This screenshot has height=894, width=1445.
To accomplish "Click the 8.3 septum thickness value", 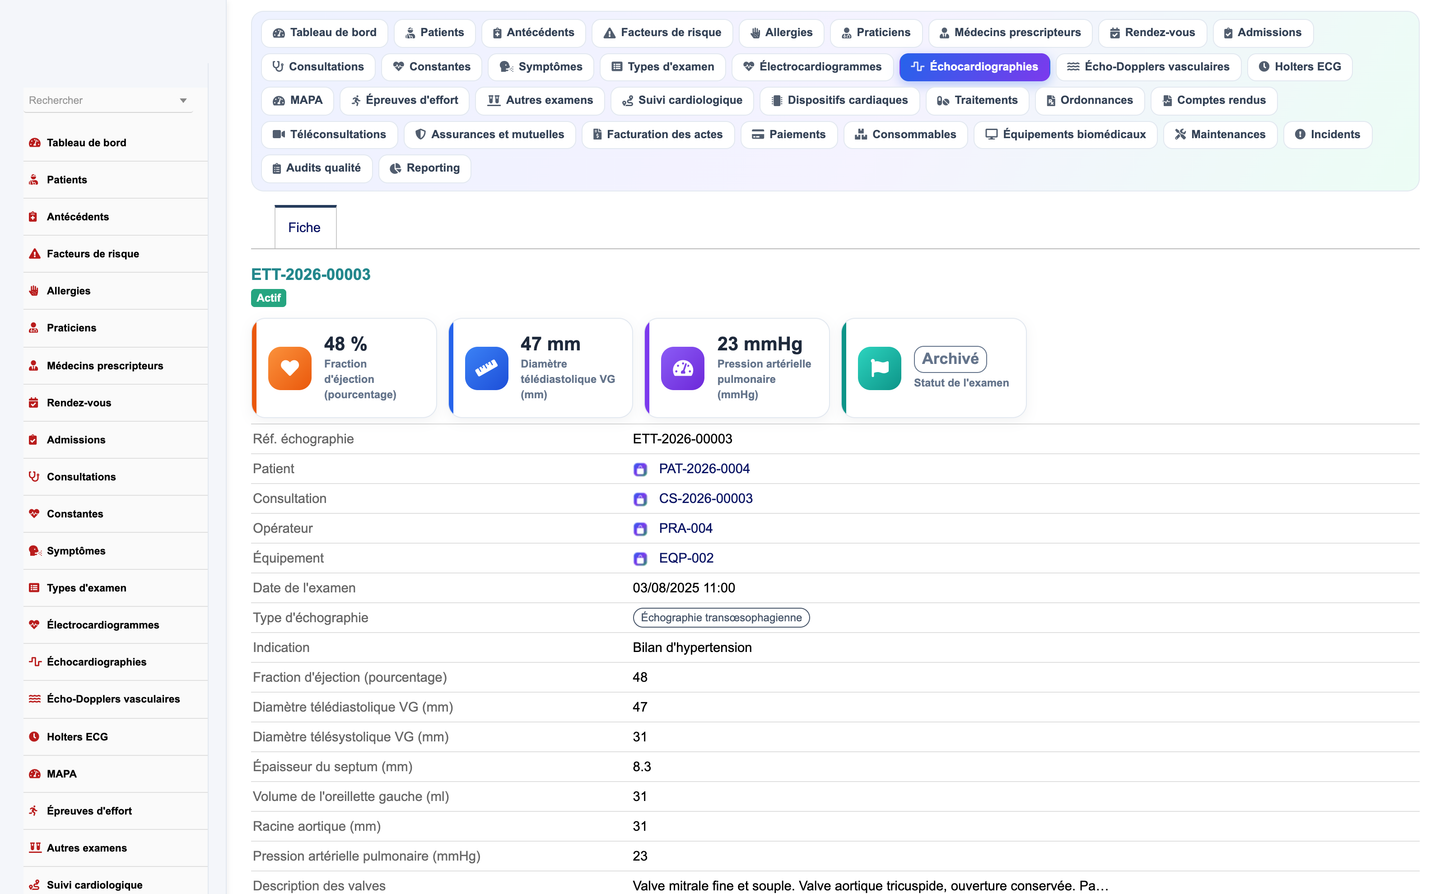I will point(642,767).
